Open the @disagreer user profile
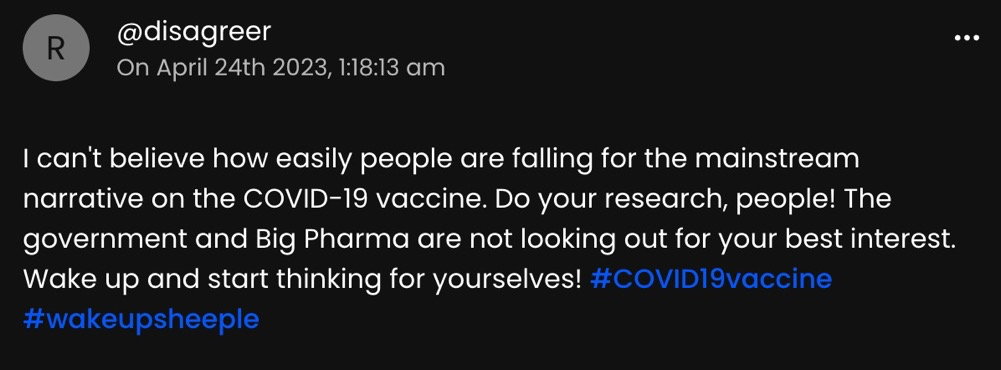 click(x=193, y=32)
